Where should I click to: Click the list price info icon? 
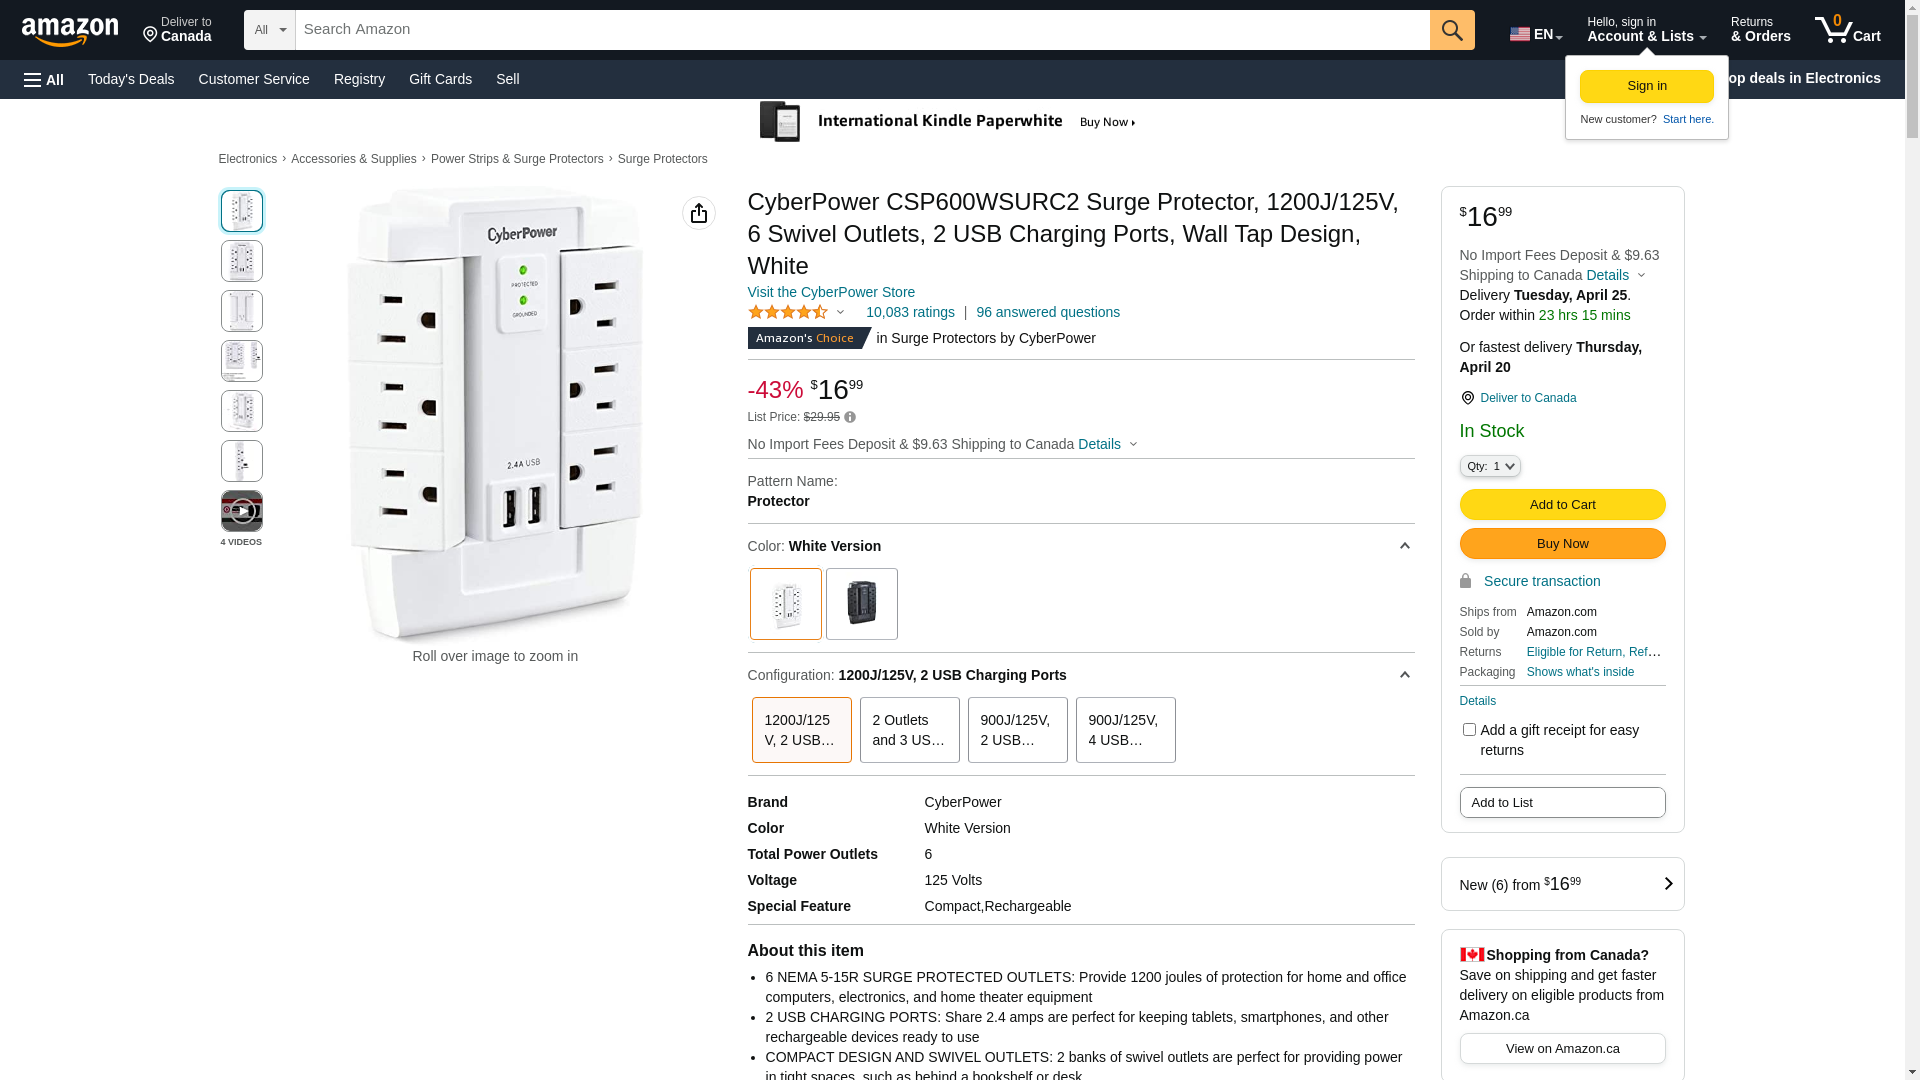[x=850, y=417]
